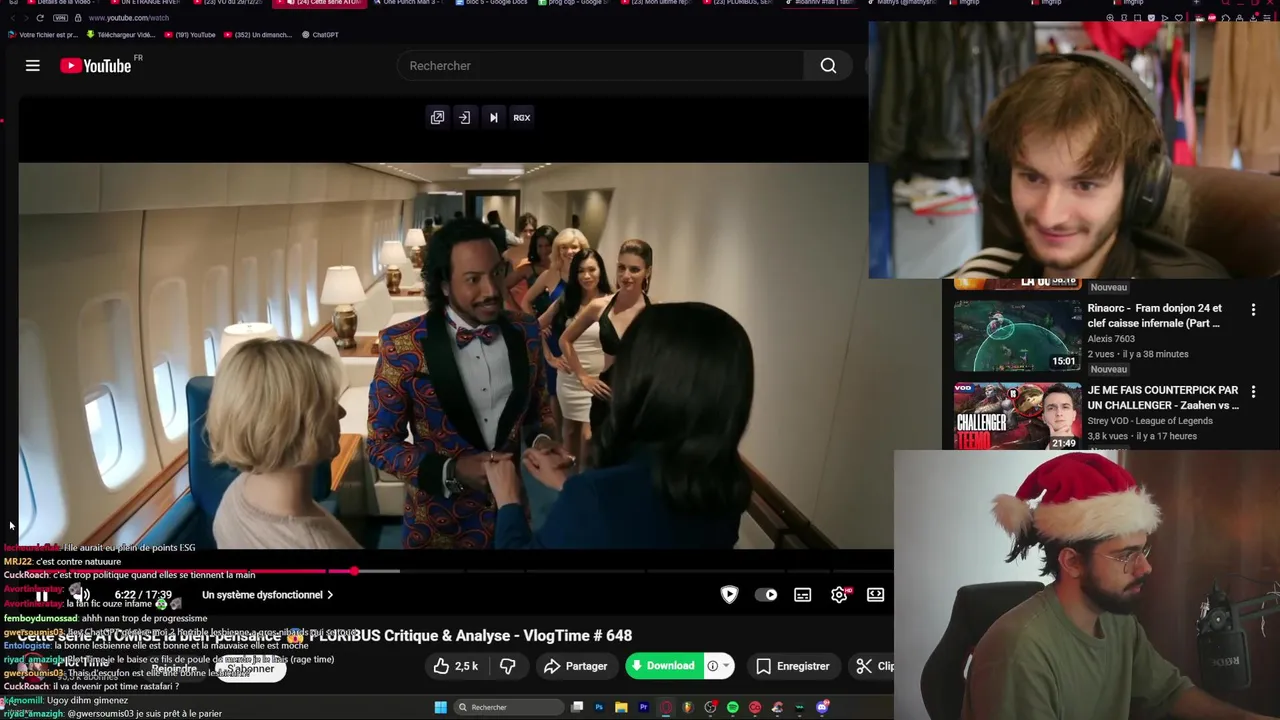Image resolution: width=1280 pixels, height=720 pixels.
Task: Dislike the video with thumbs down
Action: click(508, 666)
